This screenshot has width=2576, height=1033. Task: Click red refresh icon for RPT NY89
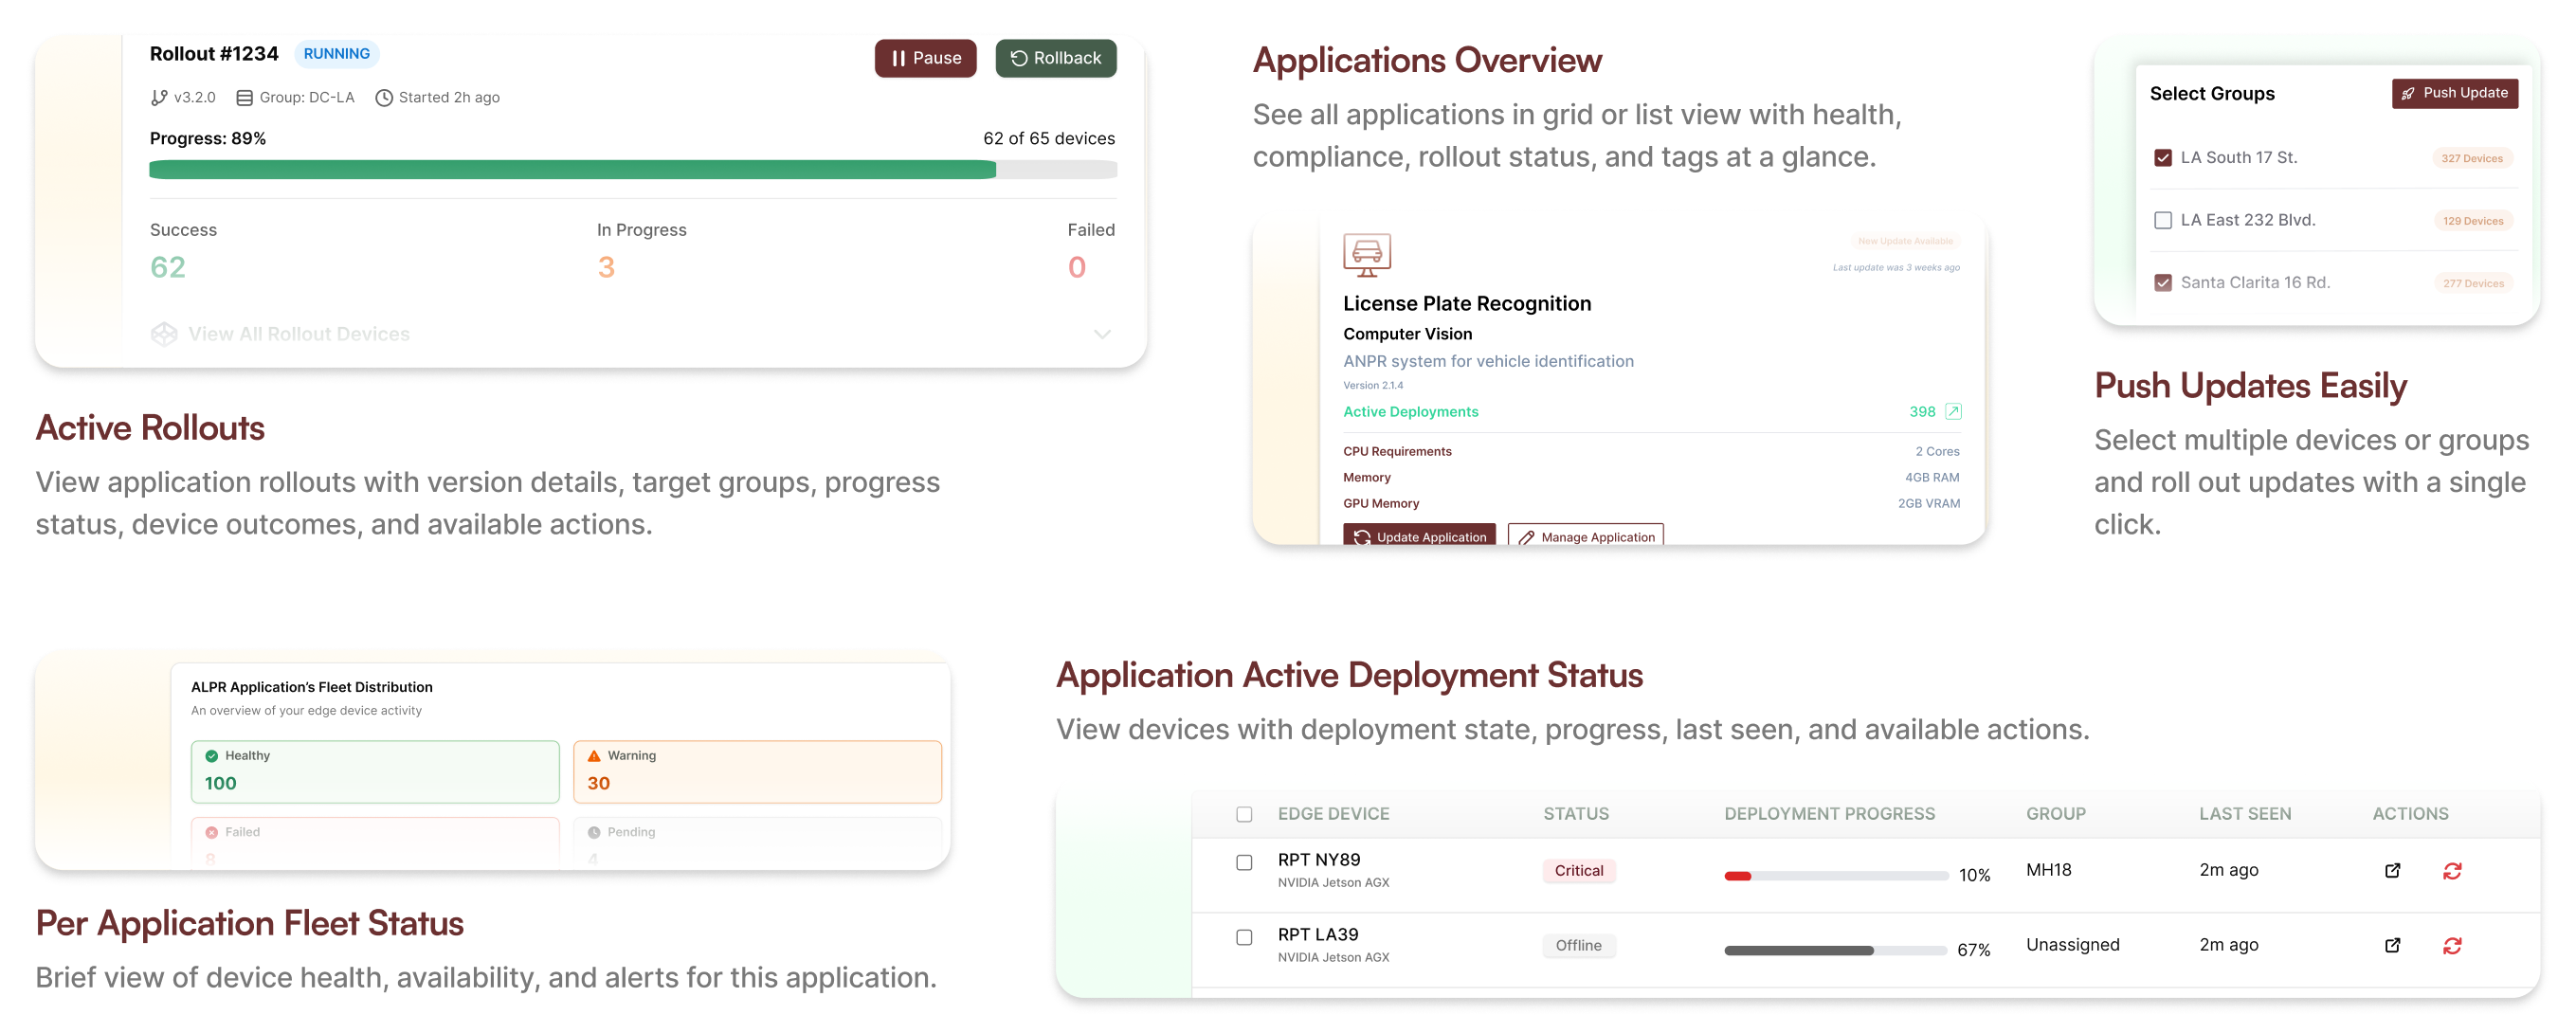pos(2452,871)
